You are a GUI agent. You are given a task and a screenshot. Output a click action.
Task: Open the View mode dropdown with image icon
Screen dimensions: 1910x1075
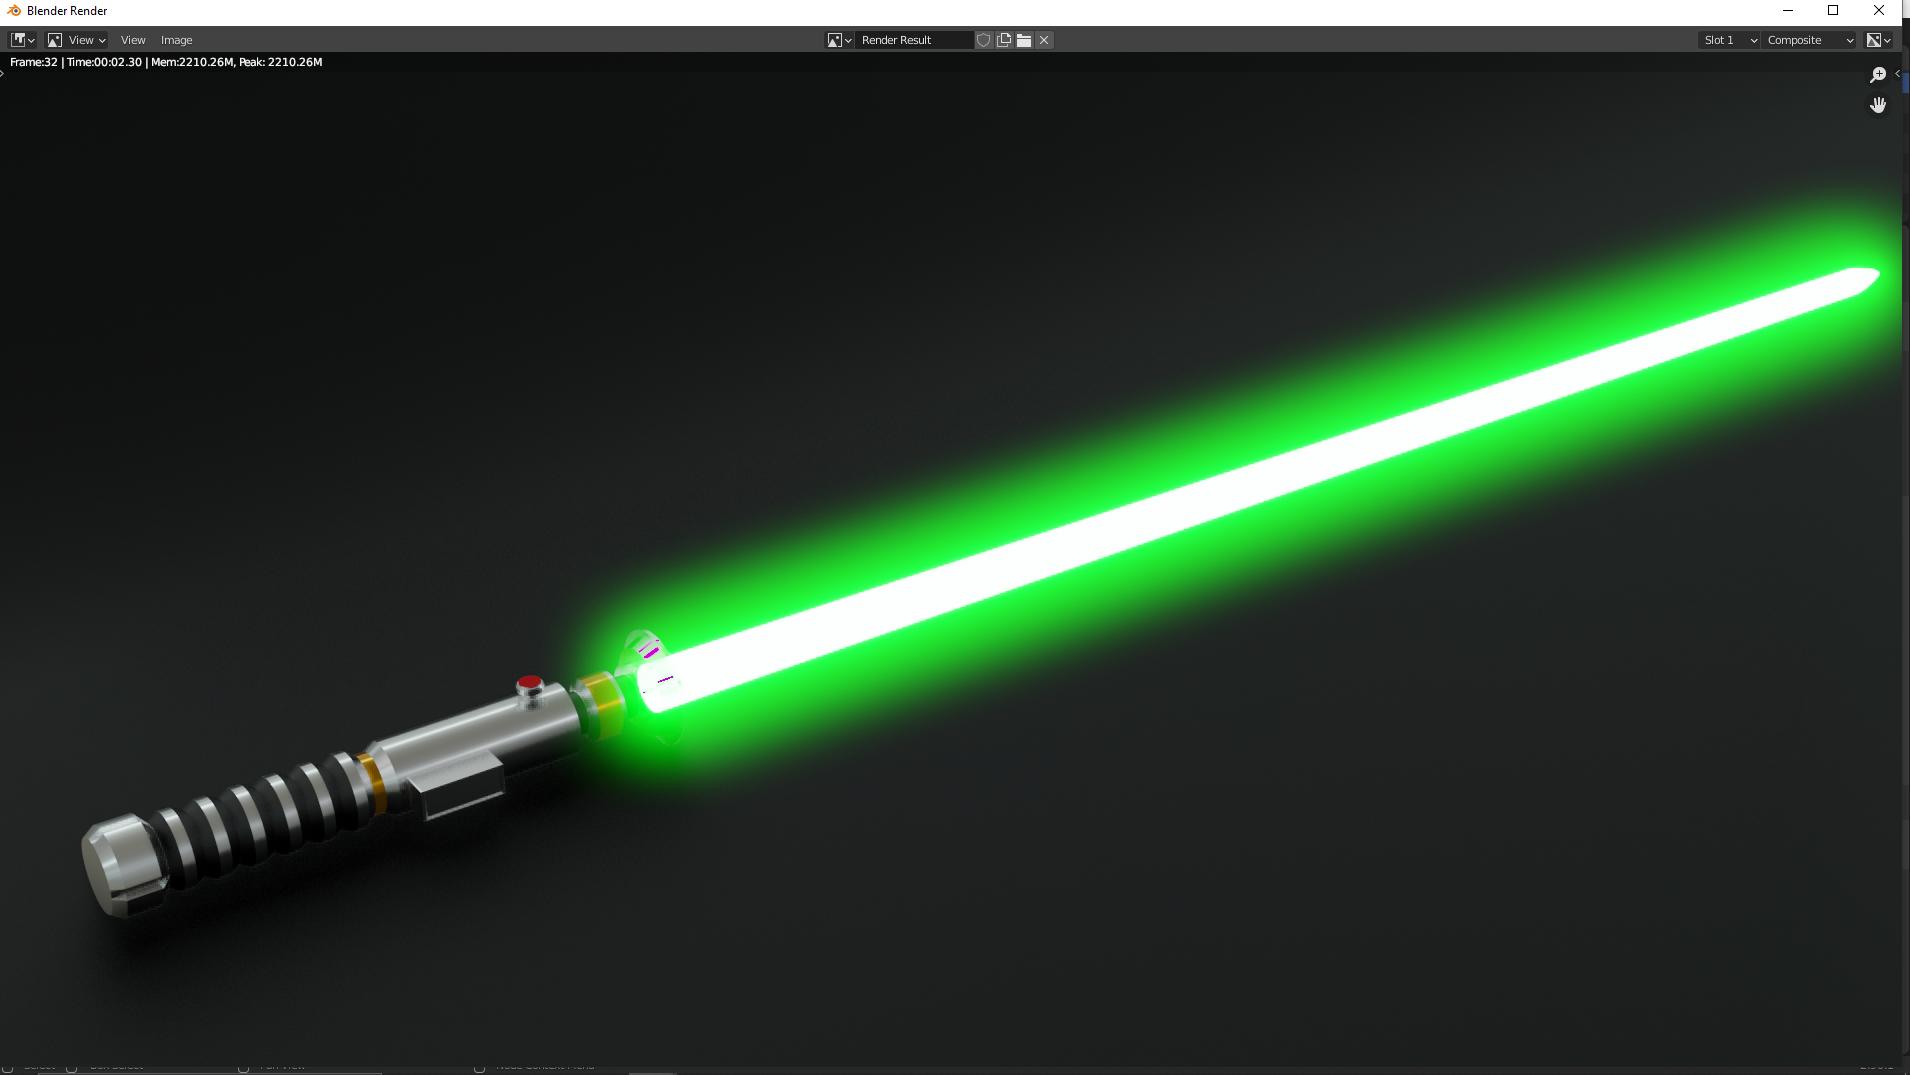(x=77, y=40)
